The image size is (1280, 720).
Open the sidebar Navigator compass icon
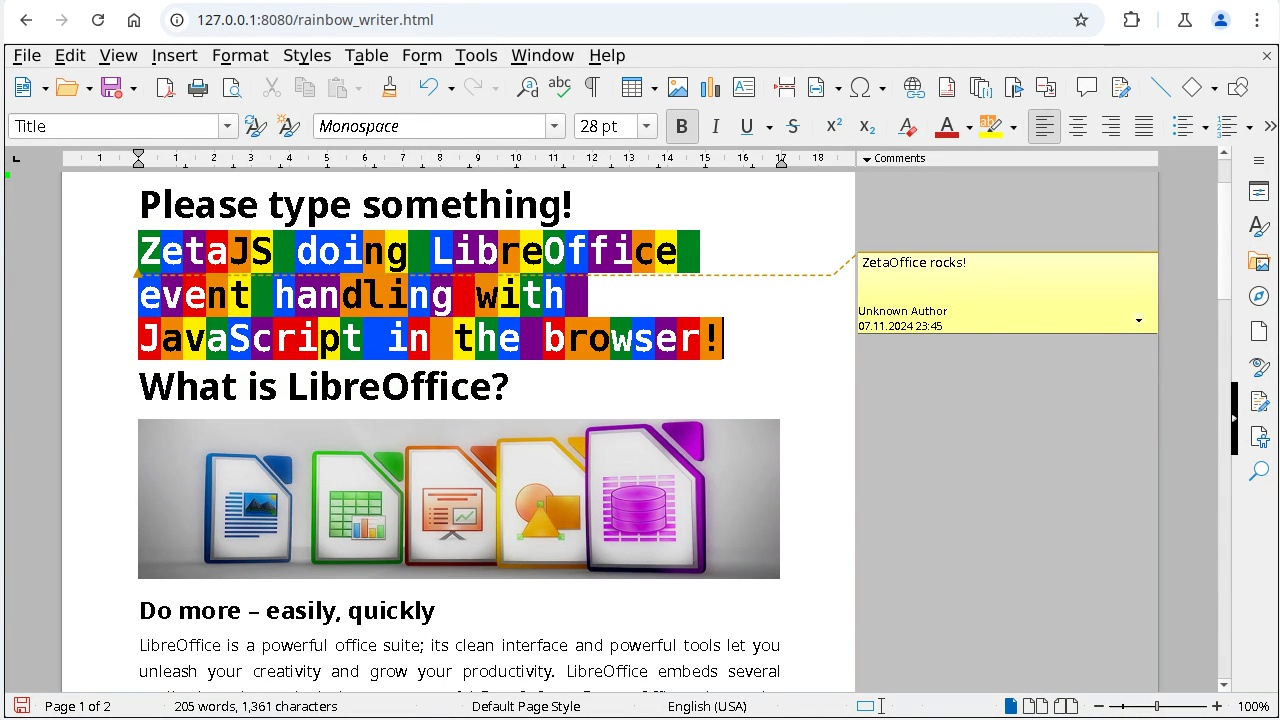(x=1259, y=296)
